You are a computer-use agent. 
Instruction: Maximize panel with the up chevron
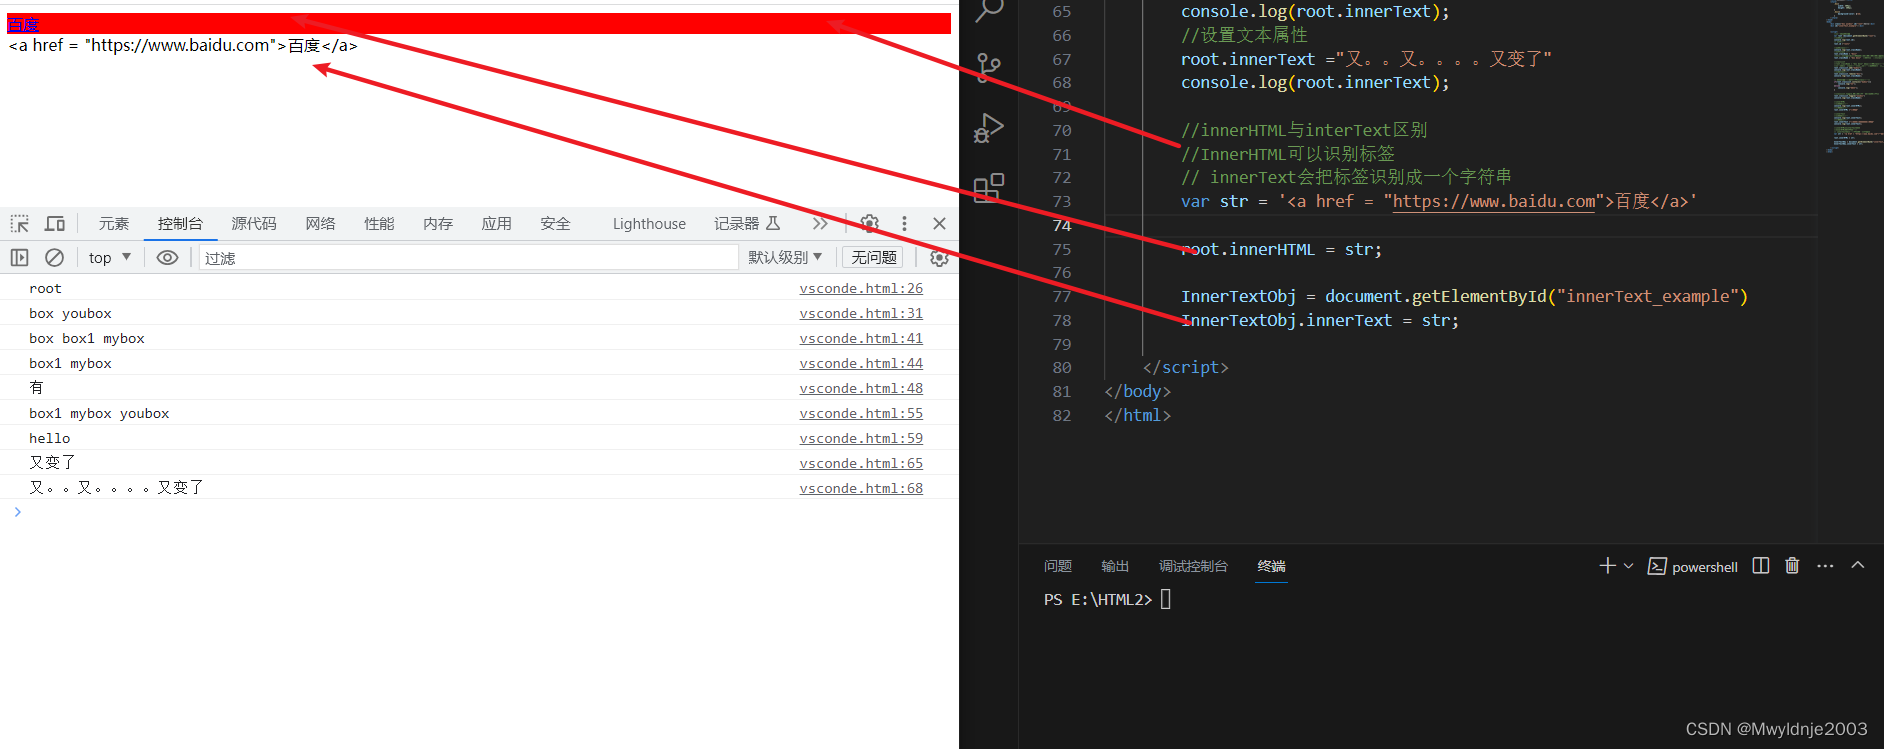pos(1858,565)
